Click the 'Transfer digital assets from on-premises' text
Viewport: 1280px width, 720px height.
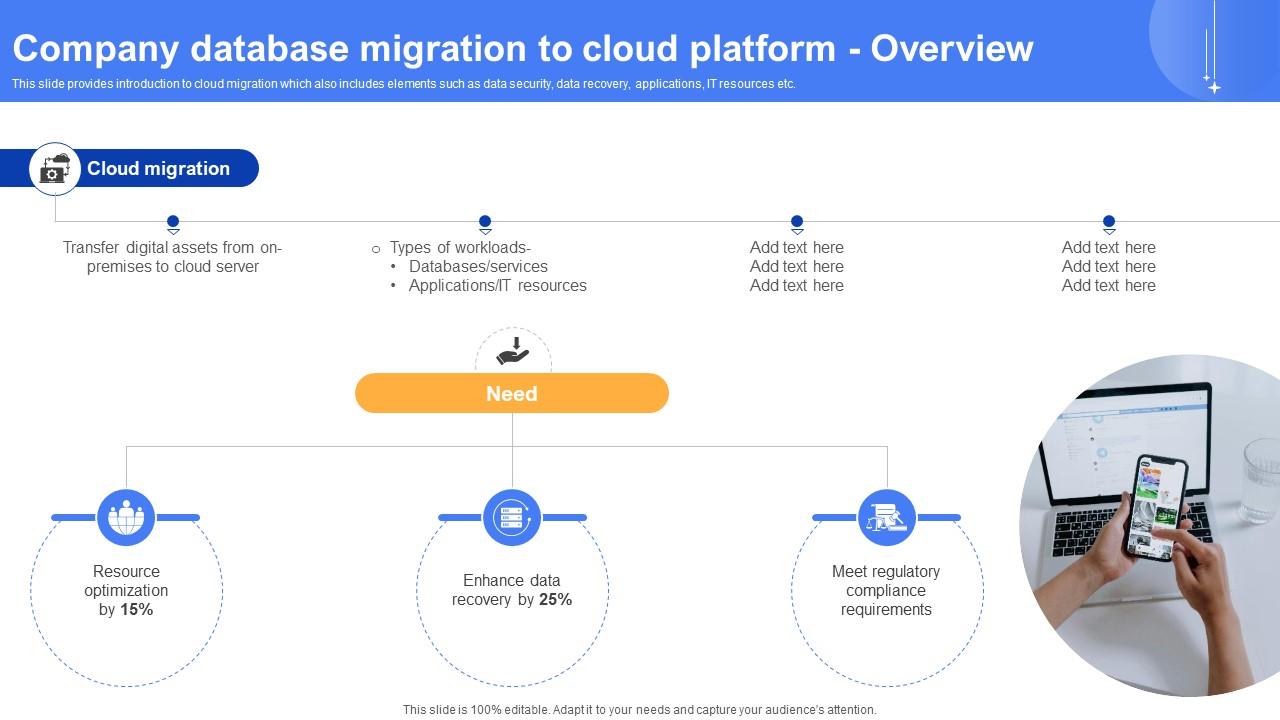173,257
